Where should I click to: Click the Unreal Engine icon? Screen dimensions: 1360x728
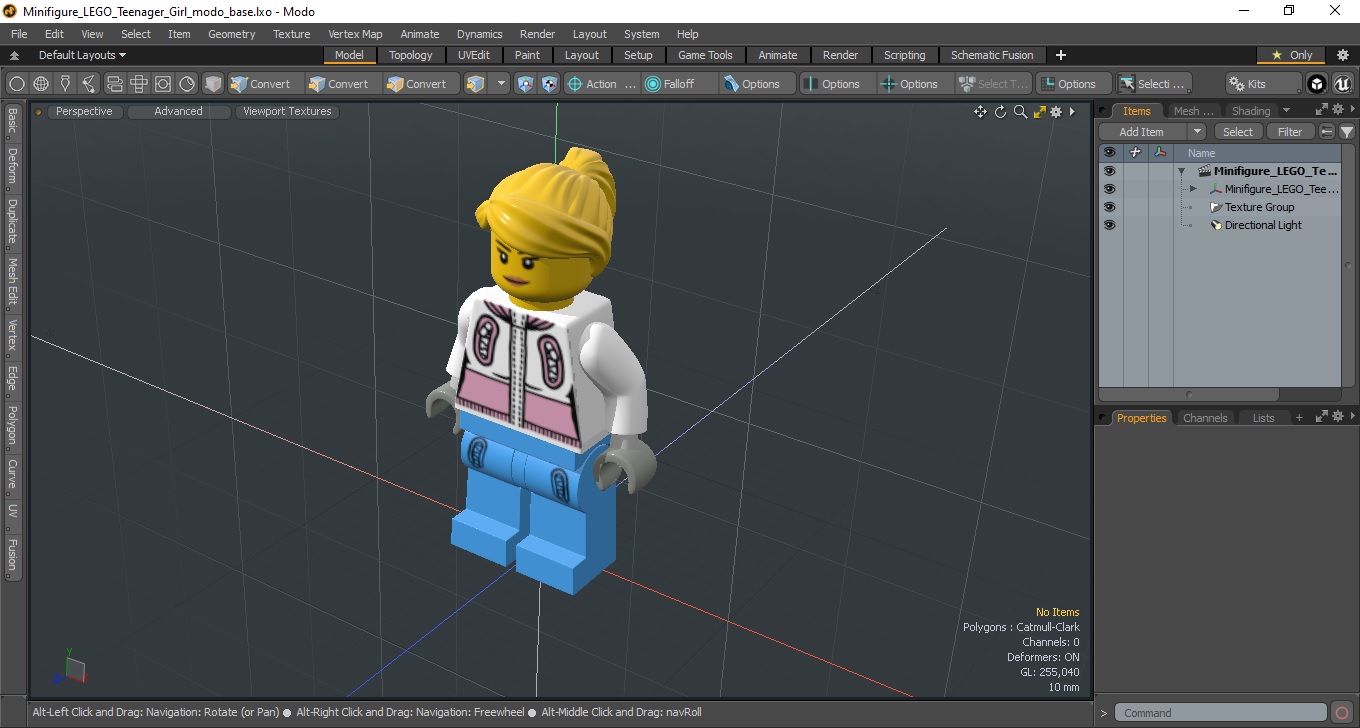1342,84
